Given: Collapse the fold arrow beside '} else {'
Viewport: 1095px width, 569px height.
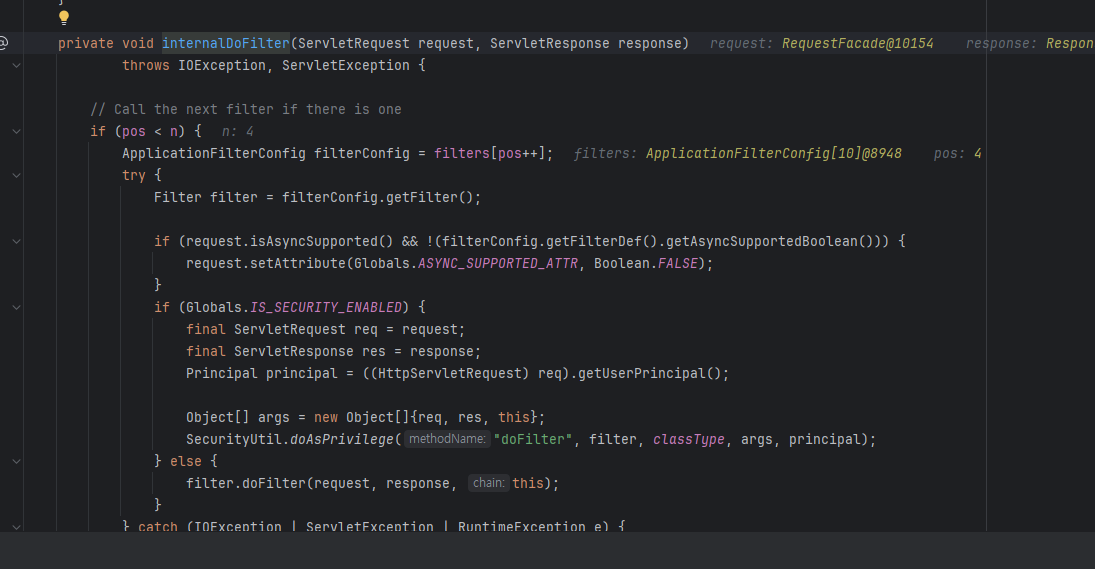Looking at the screenshot, I should pos(16,461).
